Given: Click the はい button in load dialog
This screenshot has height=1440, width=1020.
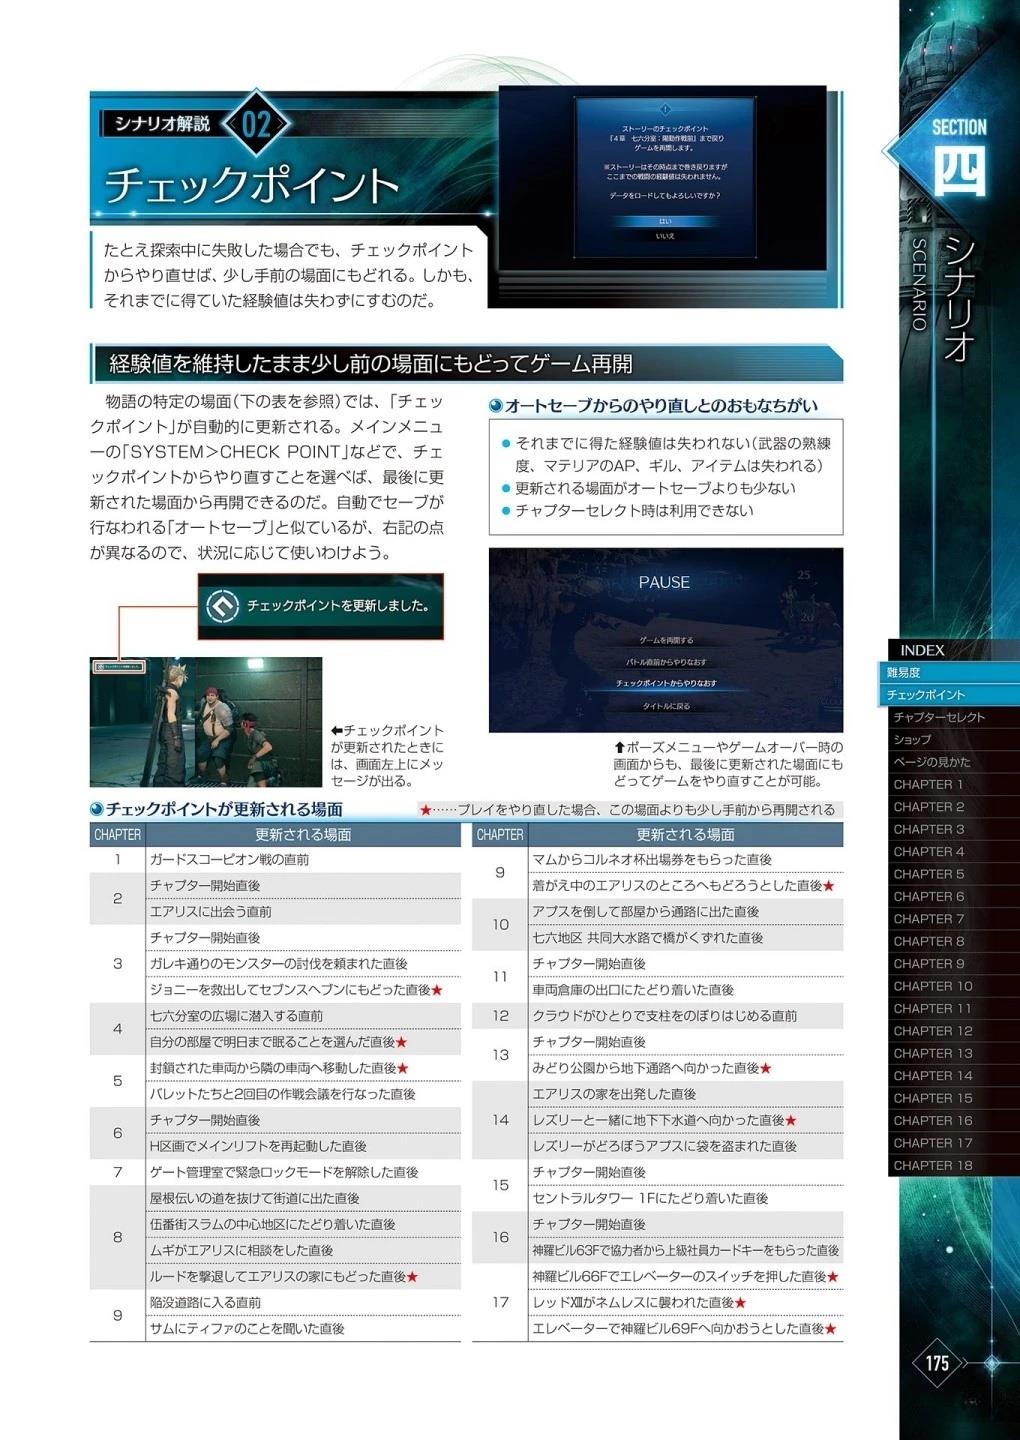Looking at the screenshot, I should click(x=665, y=221).
